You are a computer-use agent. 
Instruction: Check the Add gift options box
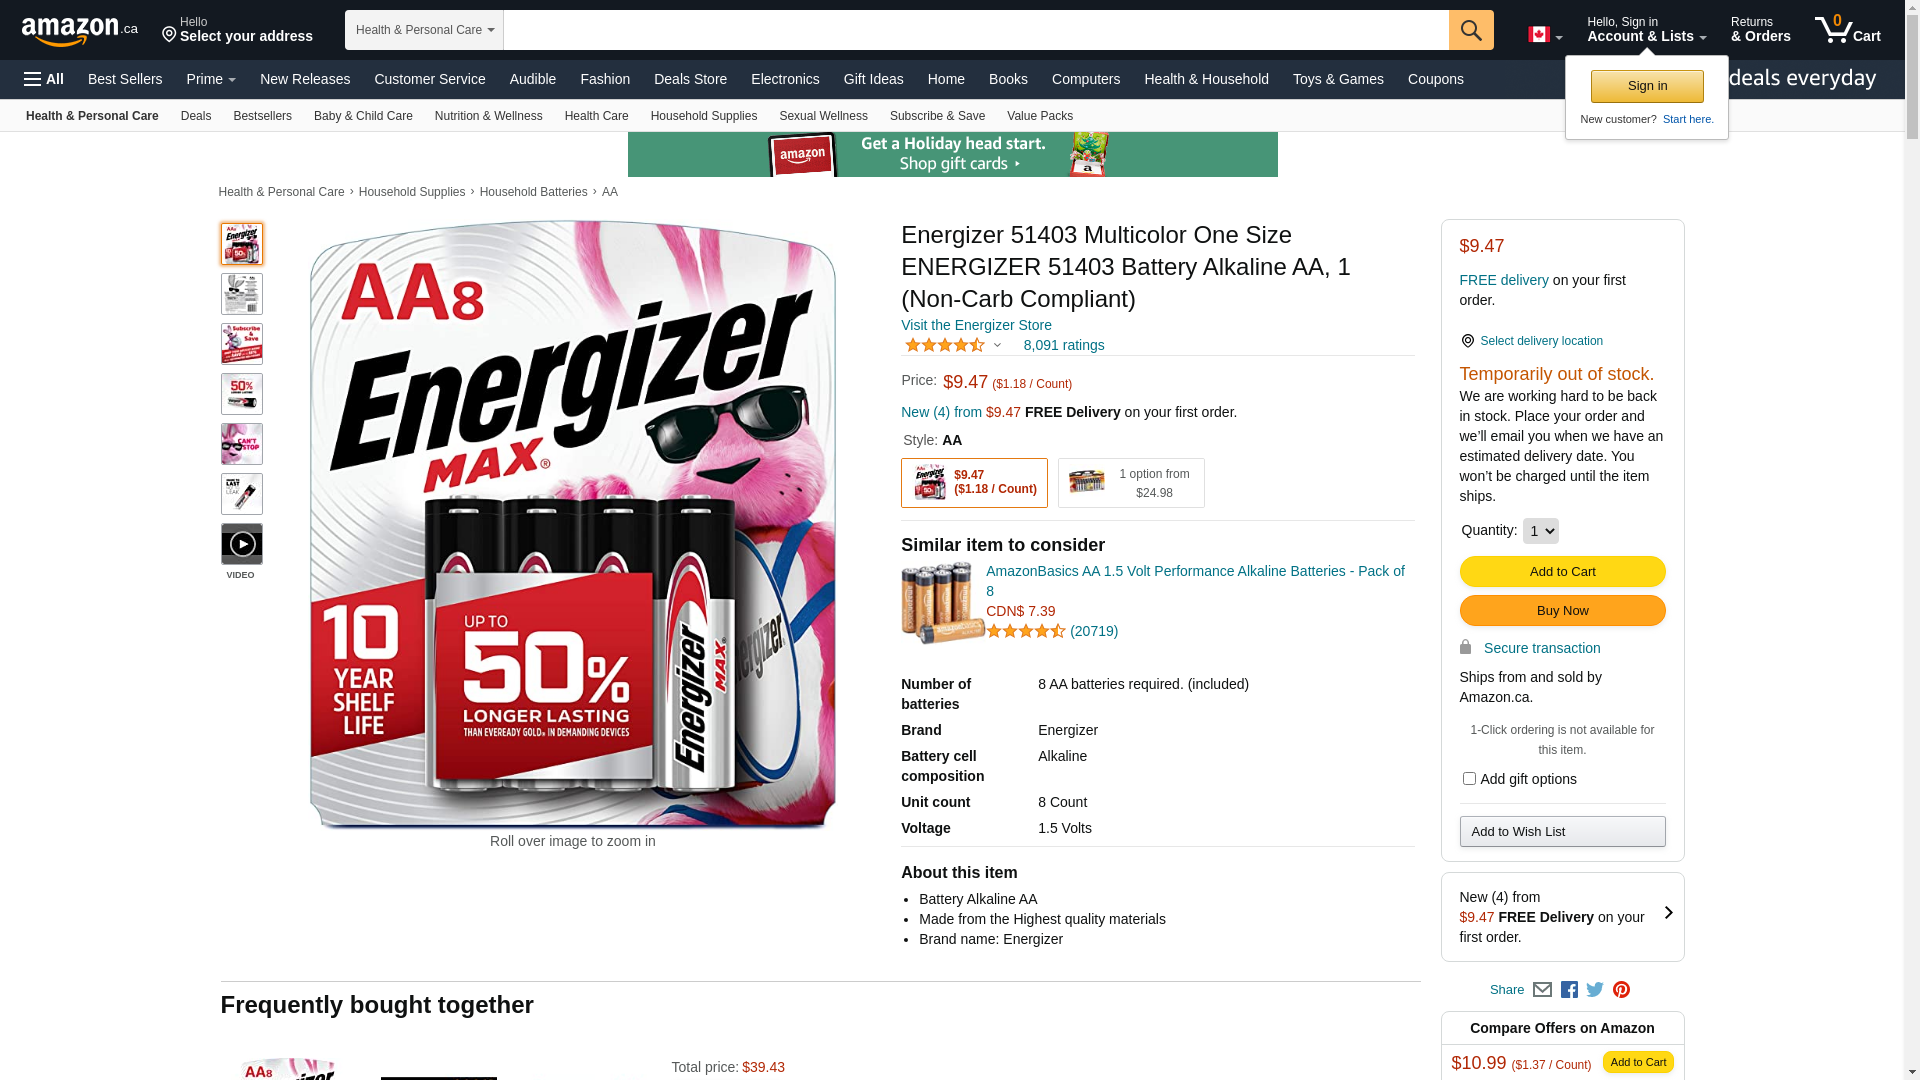[x=1469, y=778]
